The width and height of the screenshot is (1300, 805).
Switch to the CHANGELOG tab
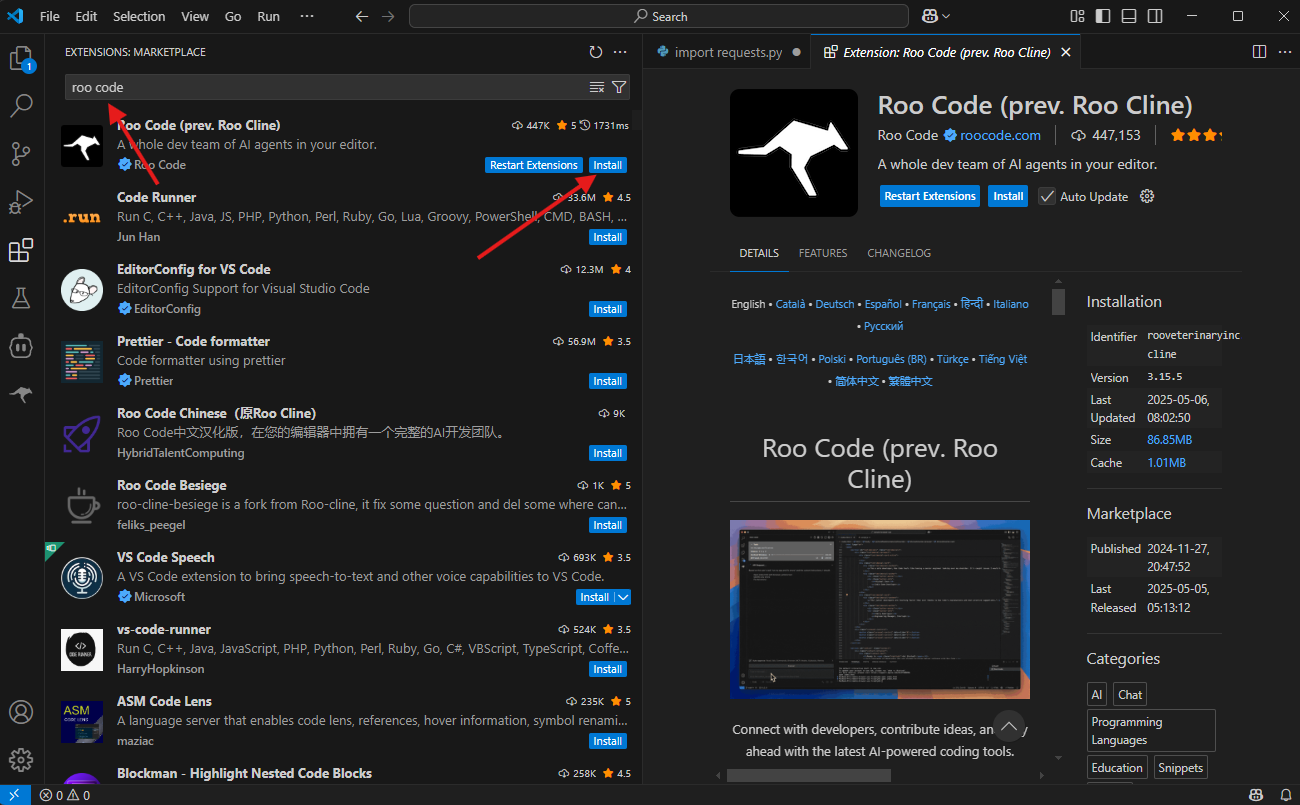coord(898,253)
